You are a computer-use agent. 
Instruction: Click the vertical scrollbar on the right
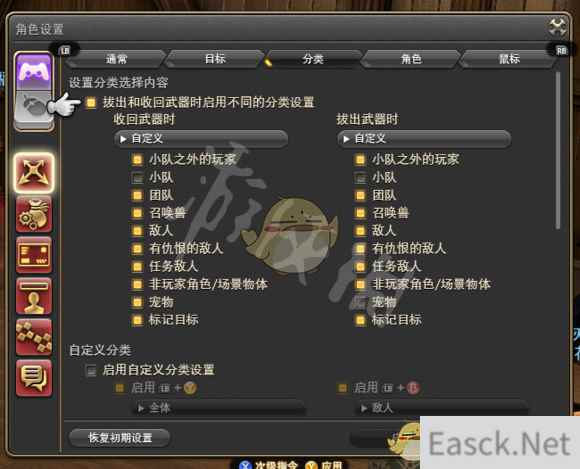point(557,151)
